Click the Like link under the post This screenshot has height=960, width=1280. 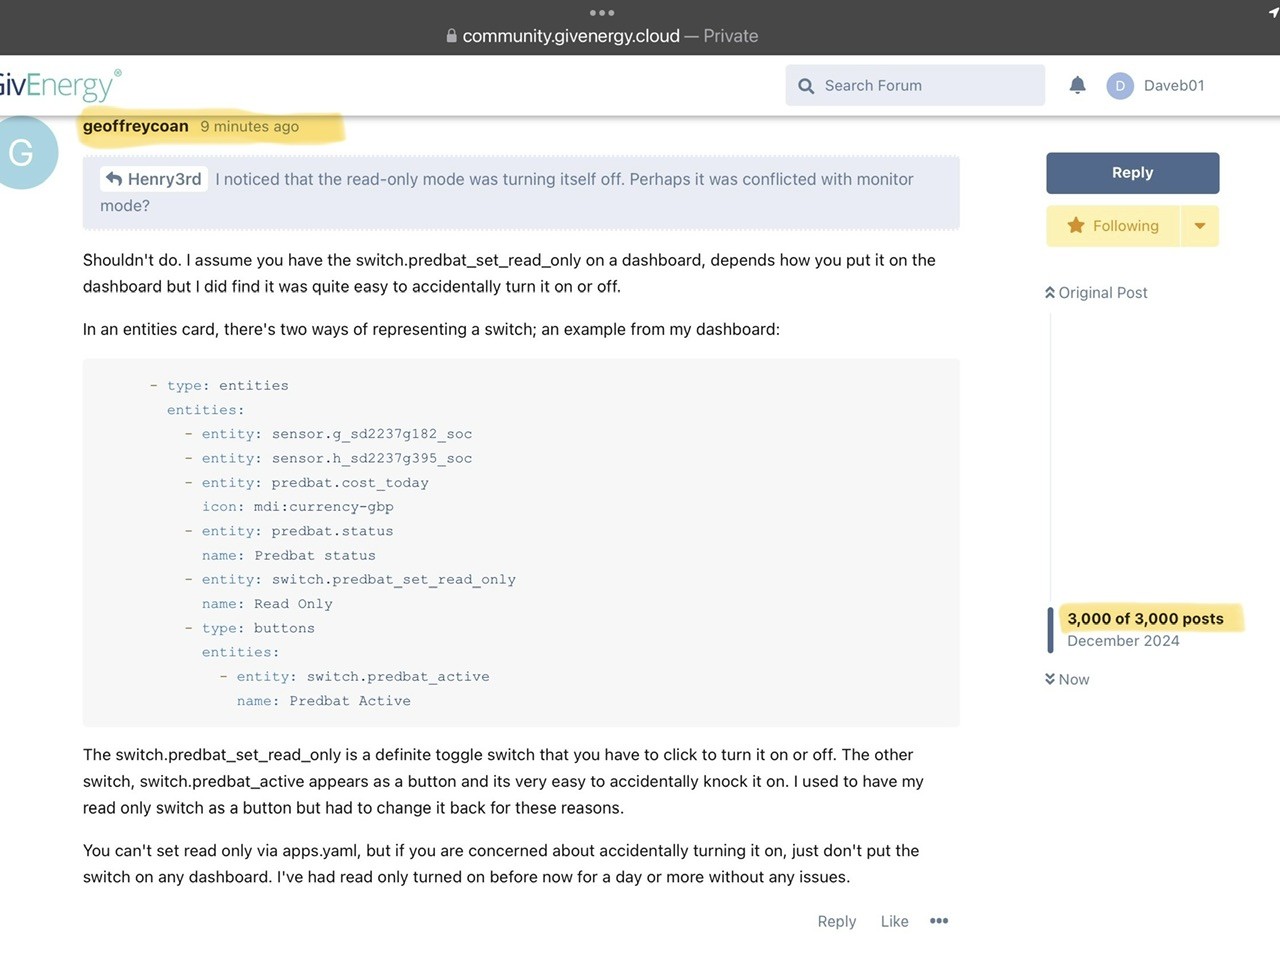click(x=895, y=921)
